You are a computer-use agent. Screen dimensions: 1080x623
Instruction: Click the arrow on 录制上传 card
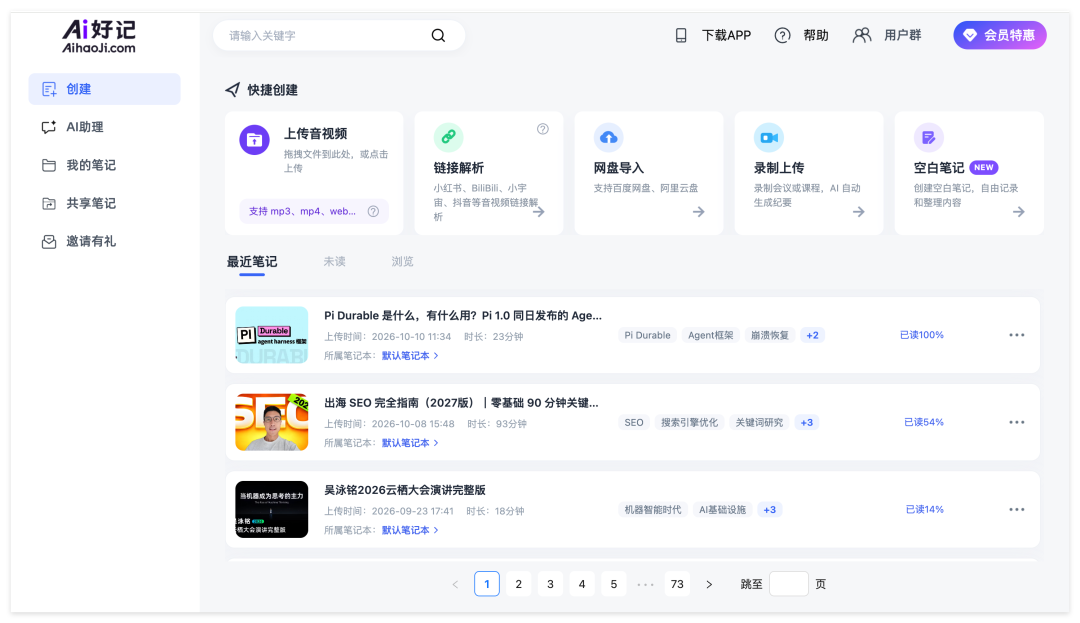pyautogui.click(x=858, y=212)
